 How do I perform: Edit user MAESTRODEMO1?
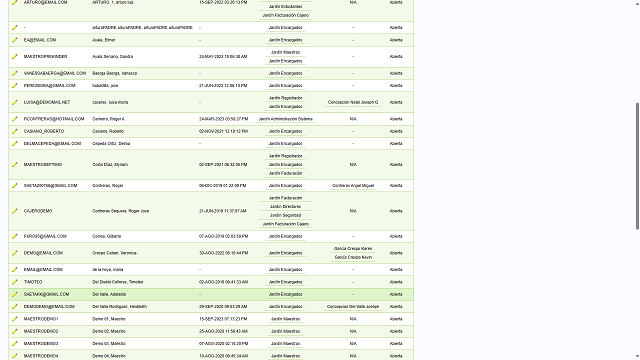pyautogui.click(x=15, y=319)
